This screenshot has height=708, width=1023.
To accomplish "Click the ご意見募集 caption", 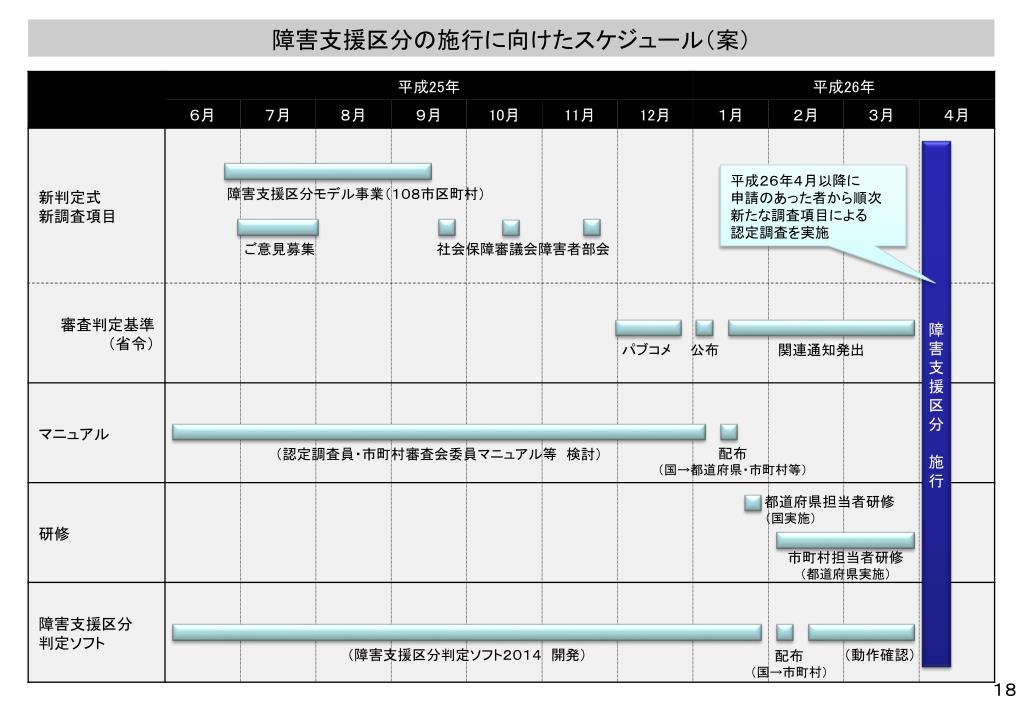I will pyautogui.click(x=279, y=249).
